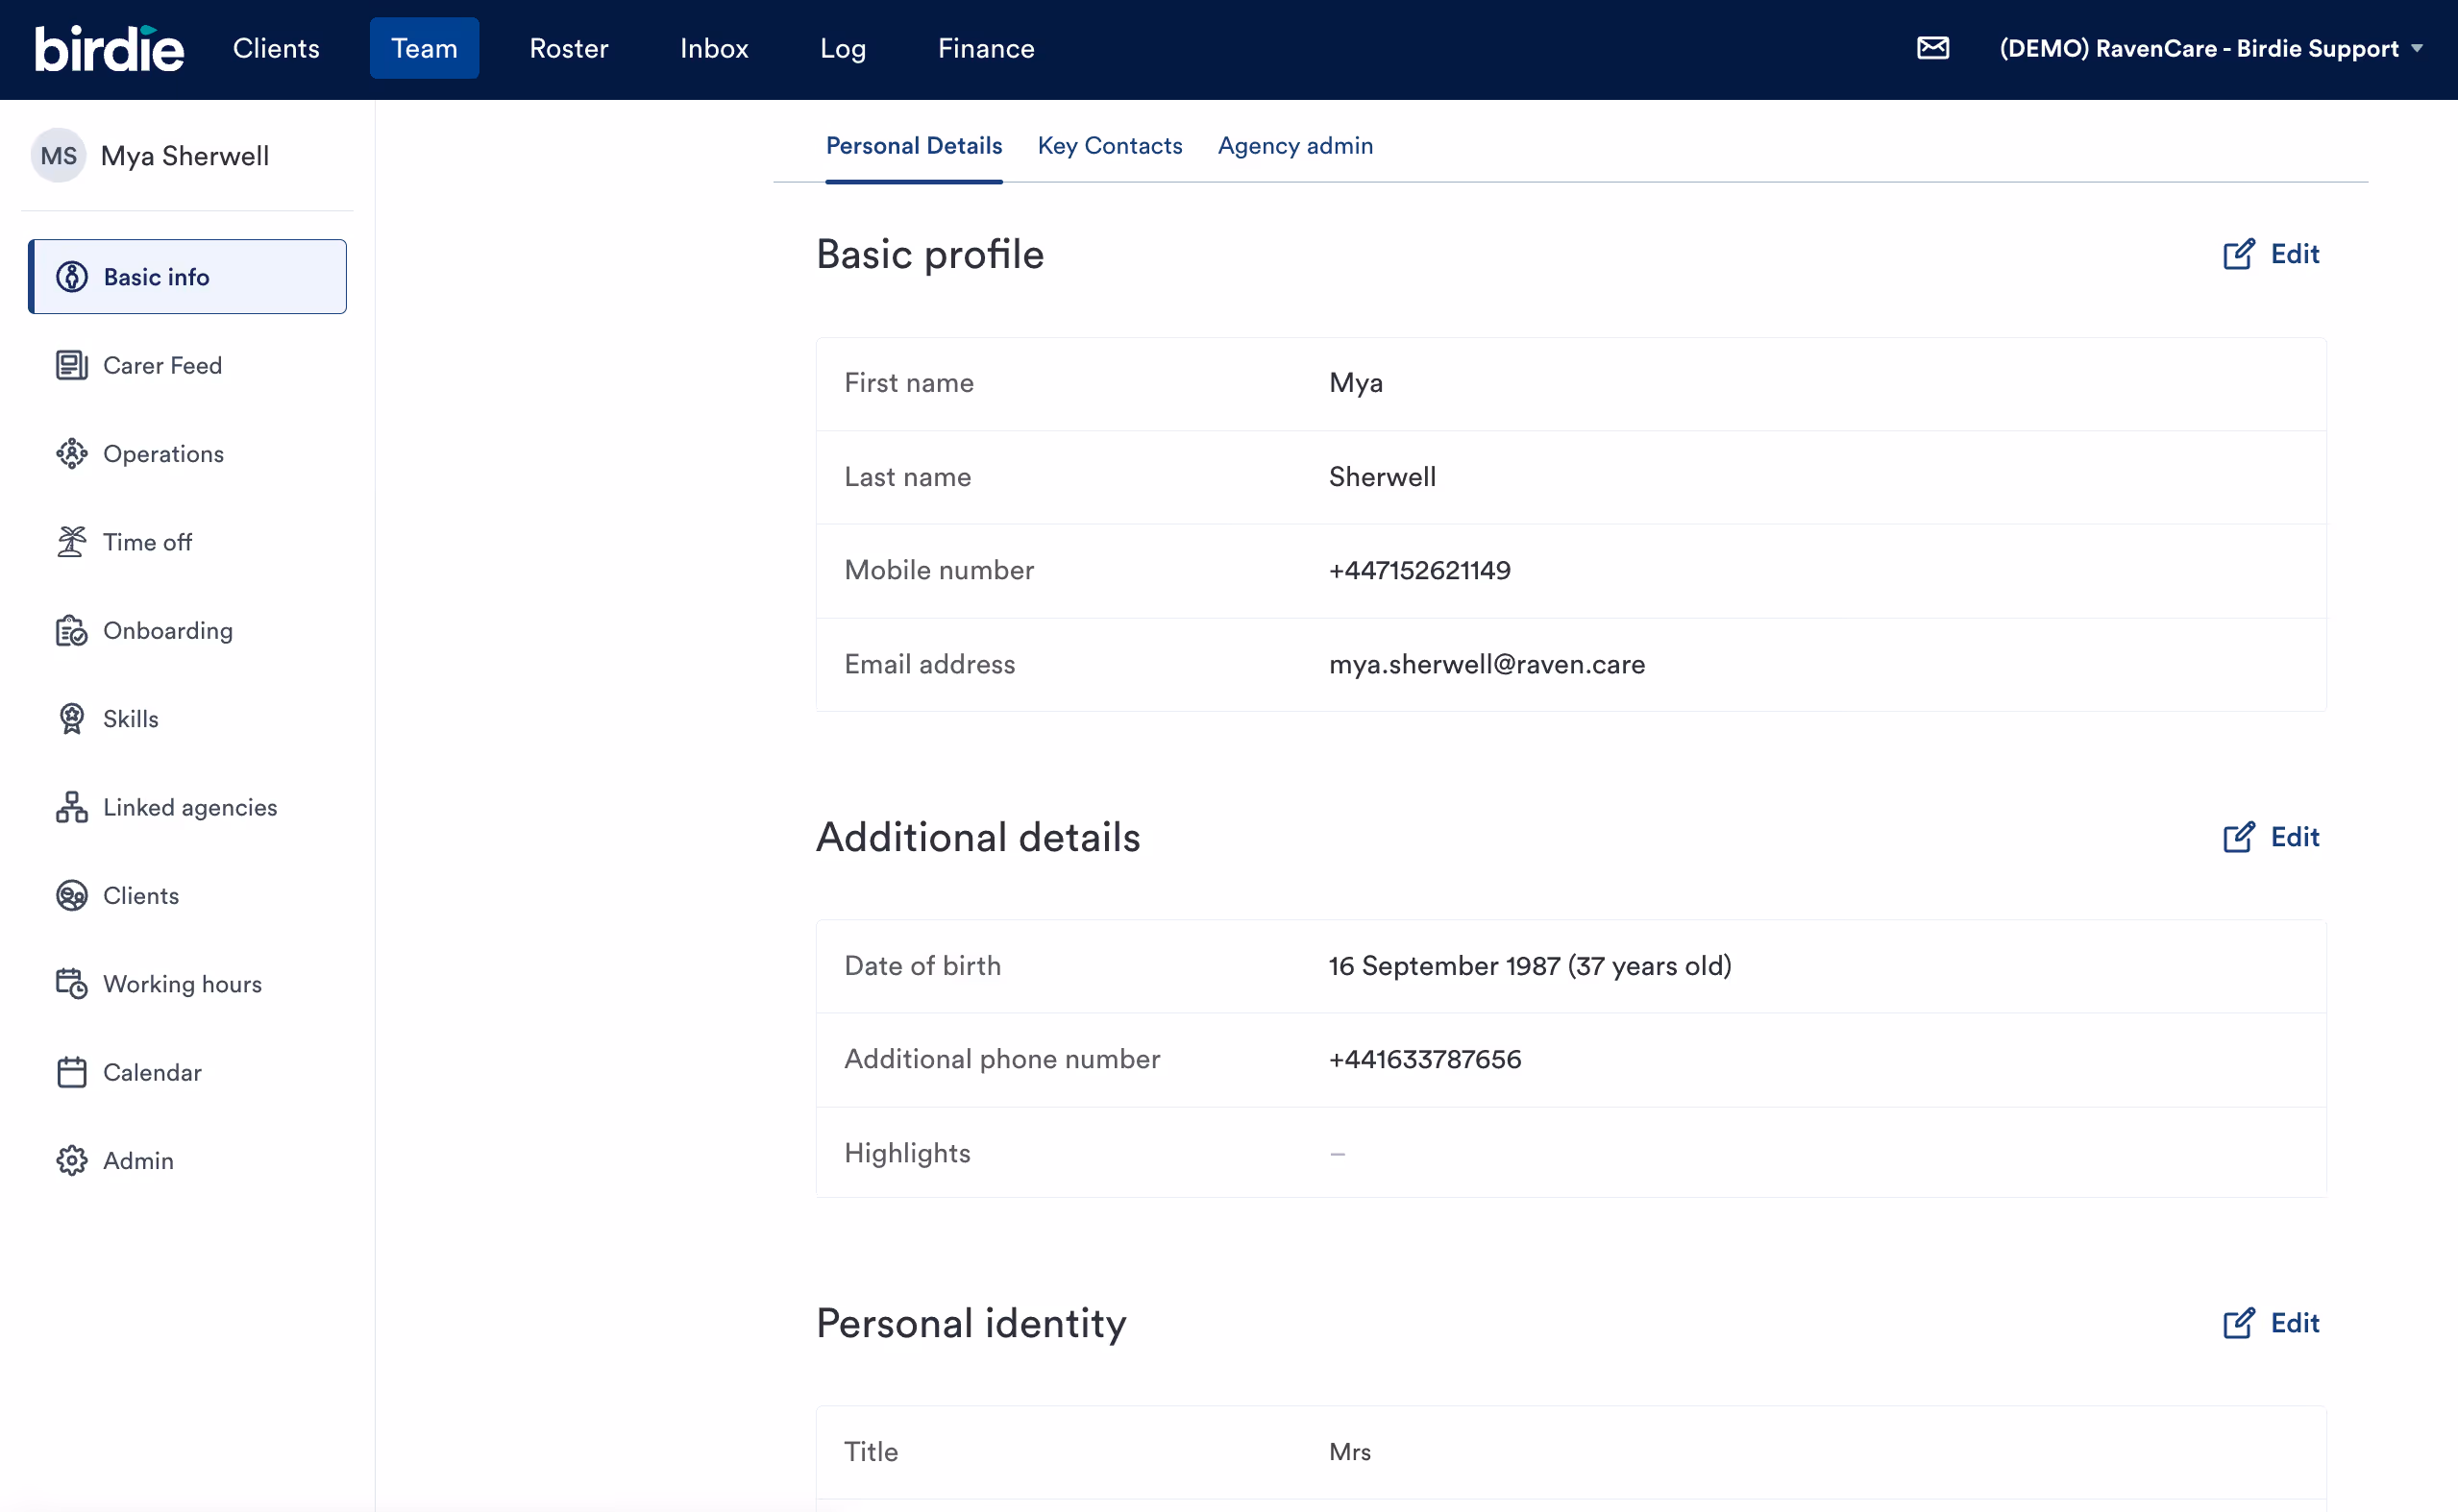
Task: Select the Working hours calendar-clock icon
Action: (71, 984)
